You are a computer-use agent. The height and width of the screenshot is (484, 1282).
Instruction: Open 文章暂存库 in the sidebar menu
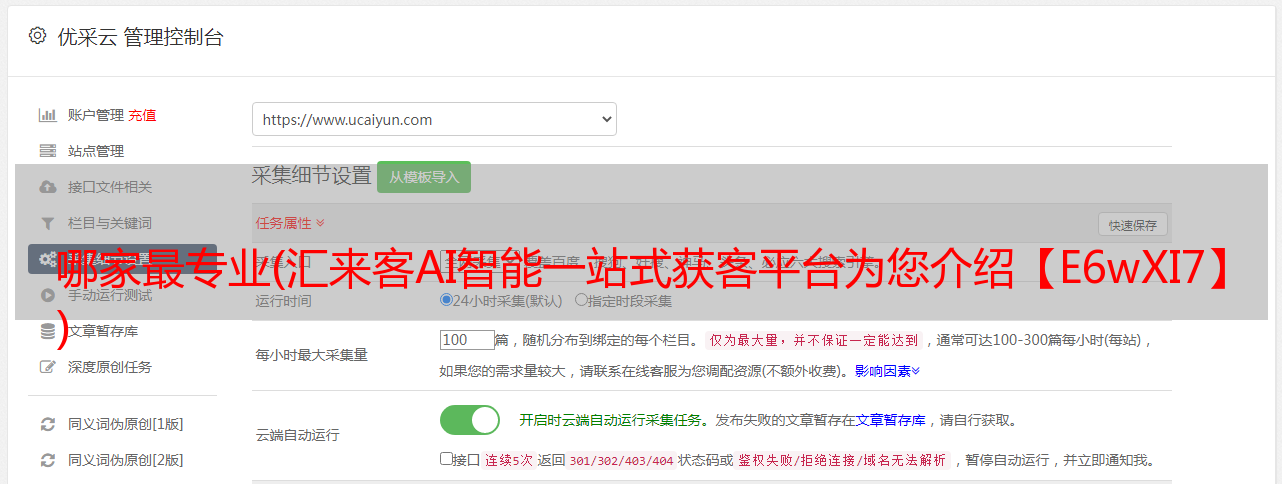103,331
